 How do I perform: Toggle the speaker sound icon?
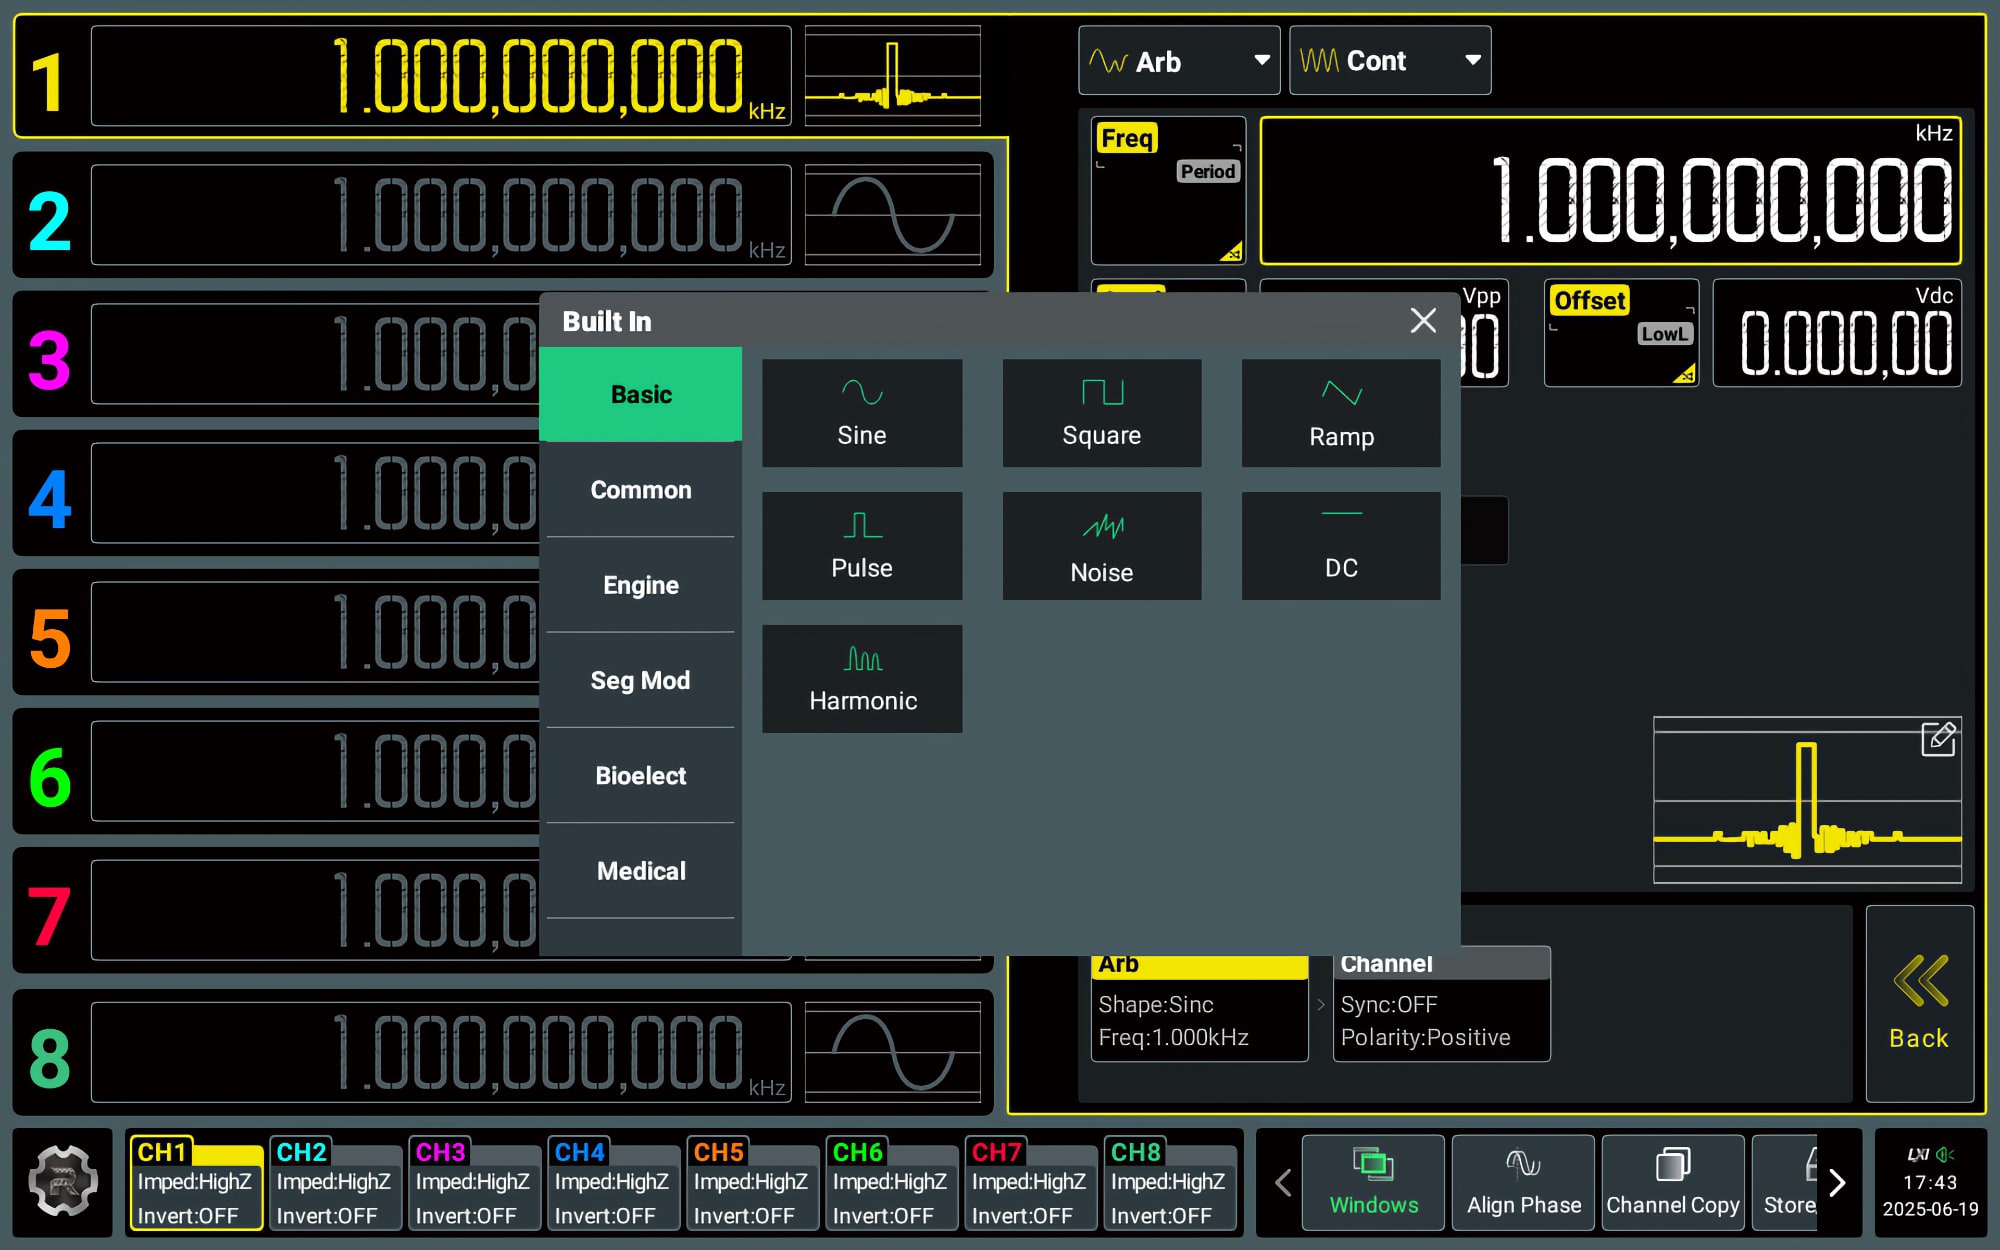(1945, 1154)
